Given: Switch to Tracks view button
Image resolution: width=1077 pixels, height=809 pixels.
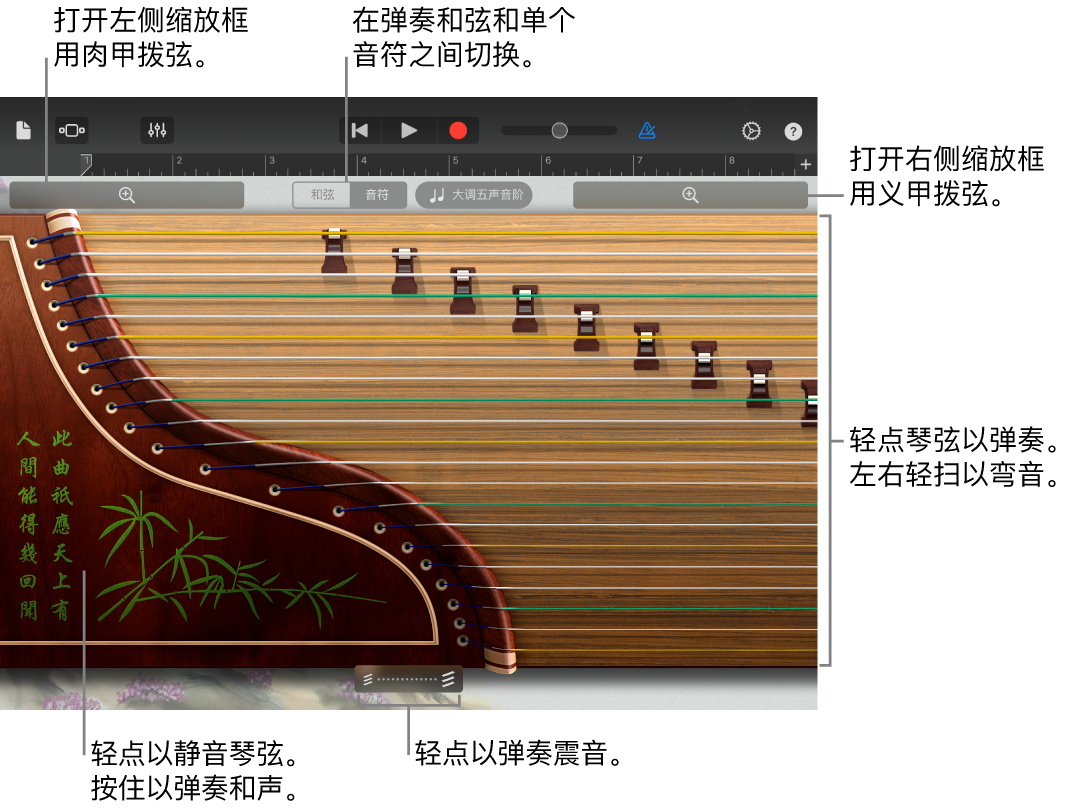Looking at the screenshot, I should [x=71, y=130].
